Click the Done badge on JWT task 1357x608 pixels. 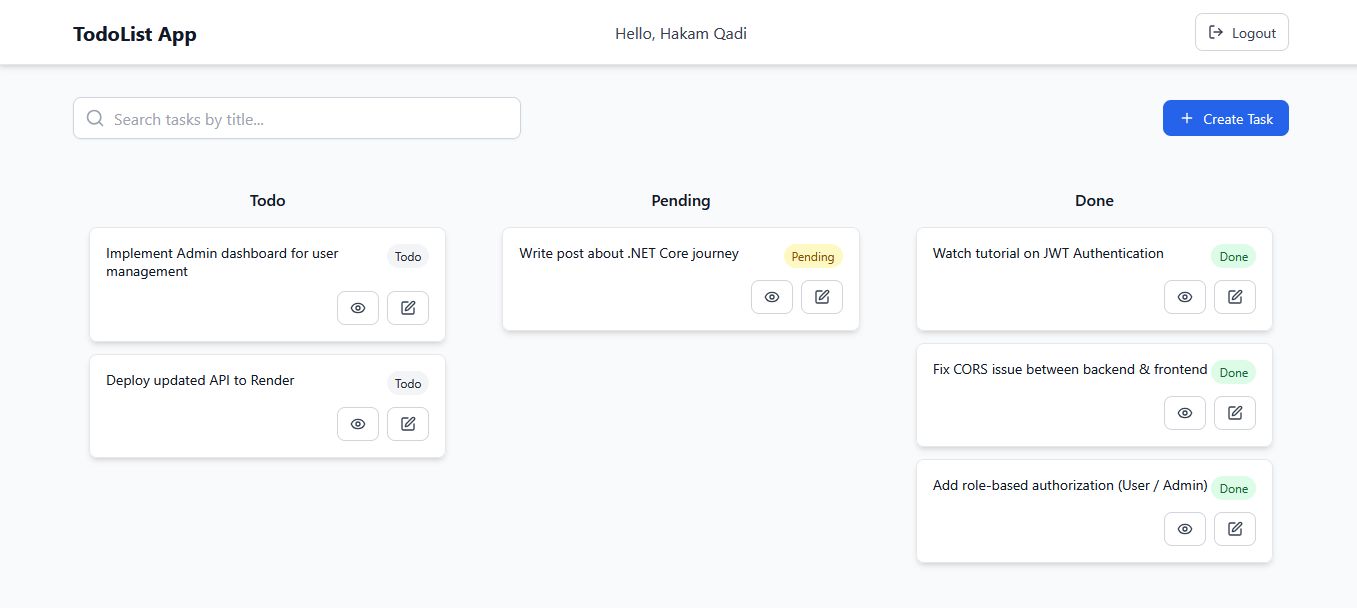(x=1234, y=257)
